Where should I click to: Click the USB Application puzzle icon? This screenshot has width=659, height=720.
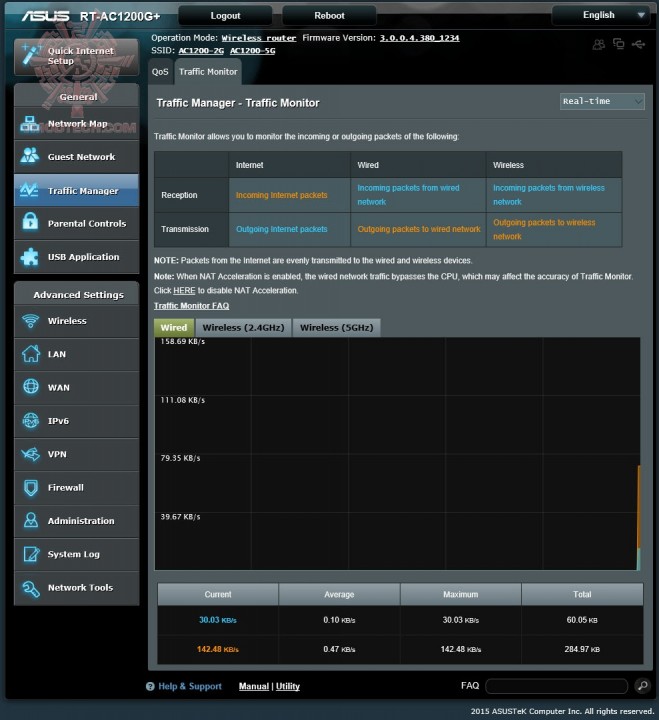click(30, 257)
